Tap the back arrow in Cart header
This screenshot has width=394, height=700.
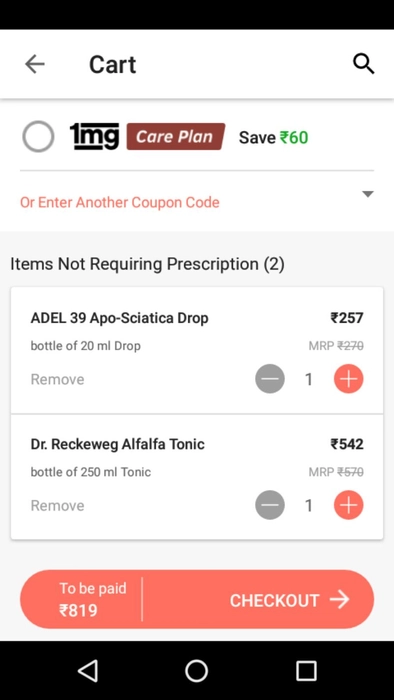click(34, 64)
